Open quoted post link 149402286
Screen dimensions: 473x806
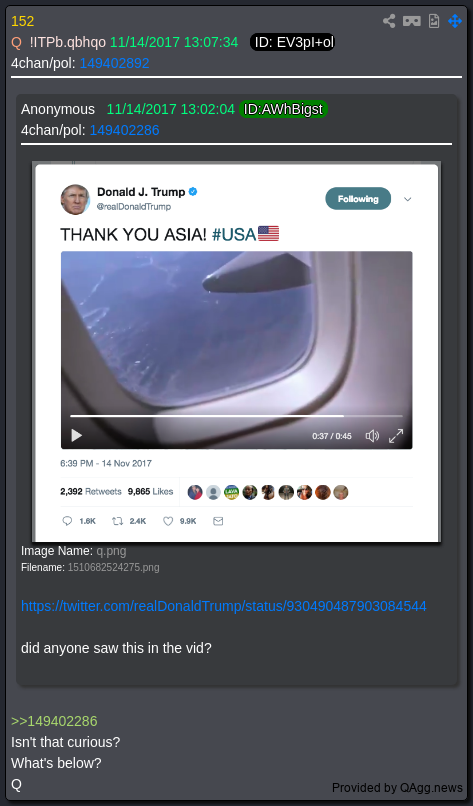pos(124,130)
